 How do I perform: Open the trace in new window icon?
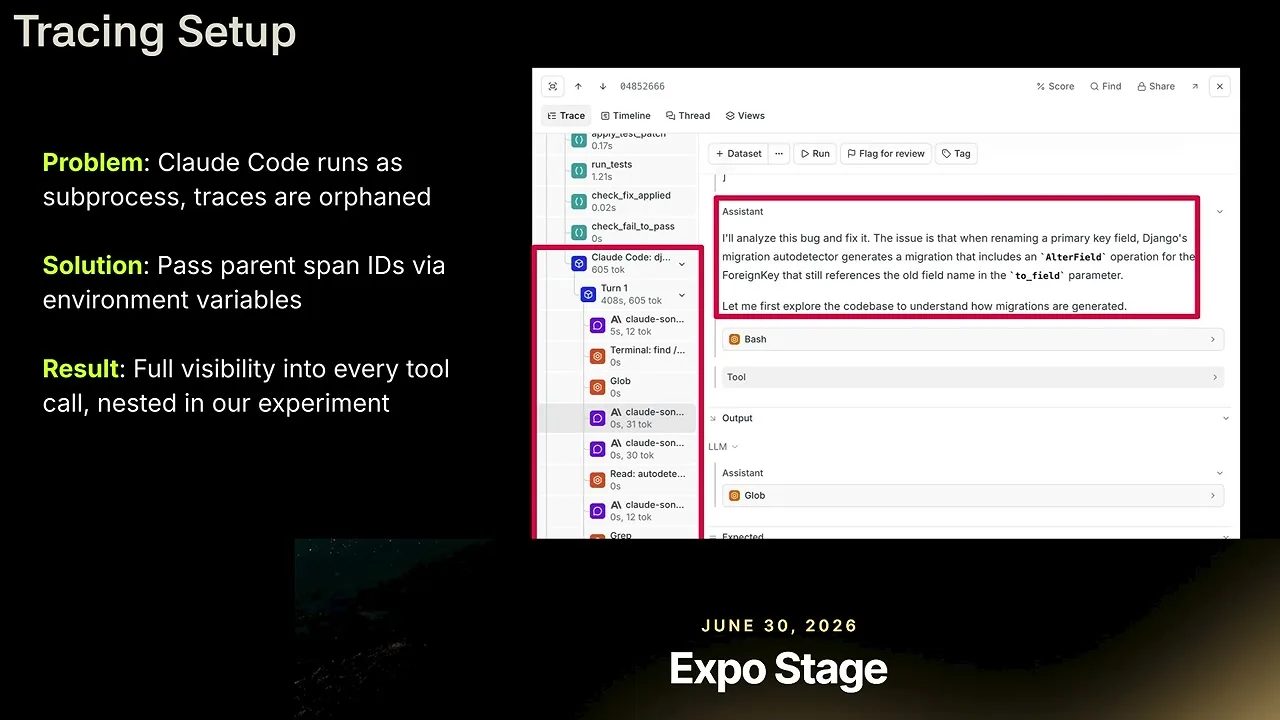(1195, 86)
